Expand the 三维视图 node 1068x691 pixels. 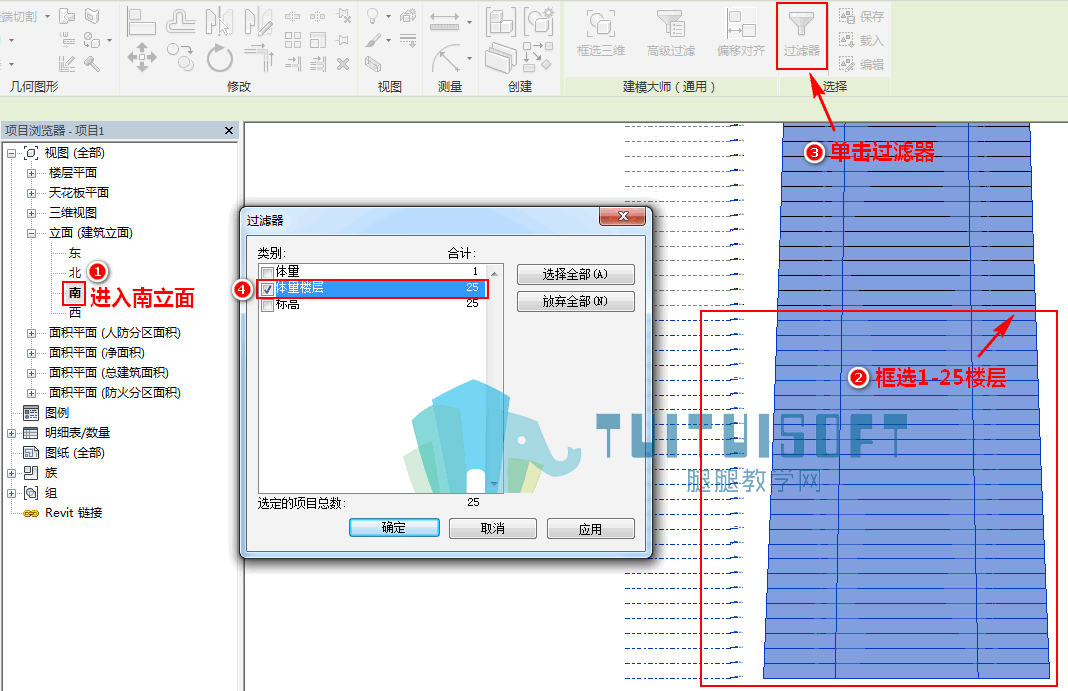31,214
